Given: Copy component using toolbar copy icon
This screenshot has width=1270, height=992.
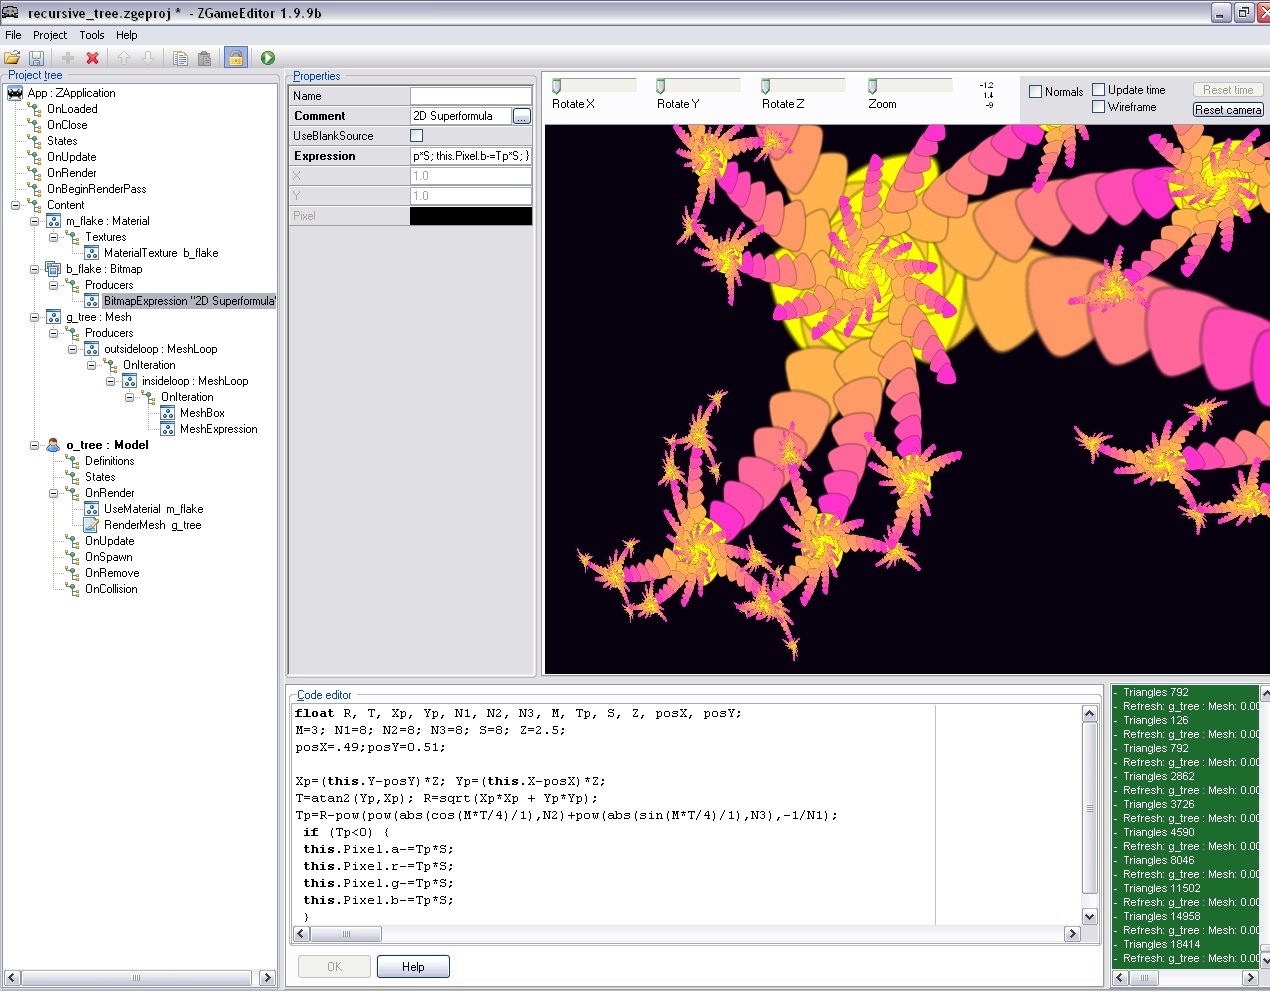Looking at the screenshot, I should pos(180,58).
